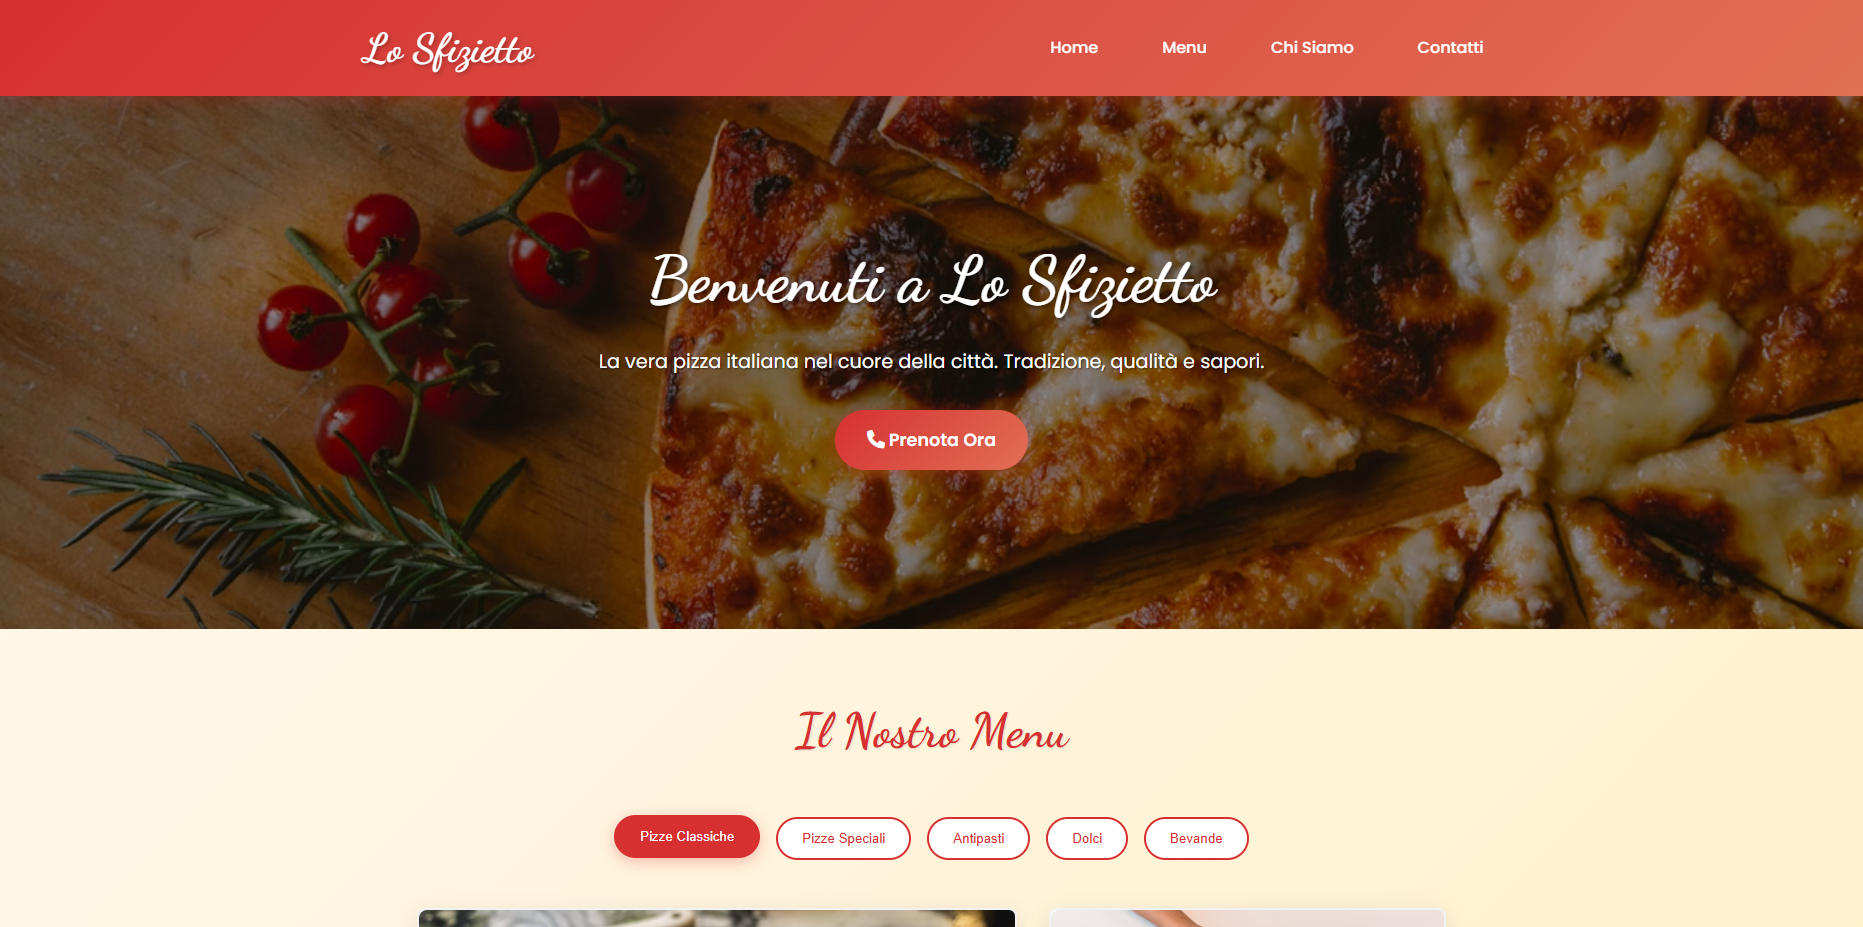Click the right menu item card image
The image size is (1863, 927).
click(x=1247, y=918)
